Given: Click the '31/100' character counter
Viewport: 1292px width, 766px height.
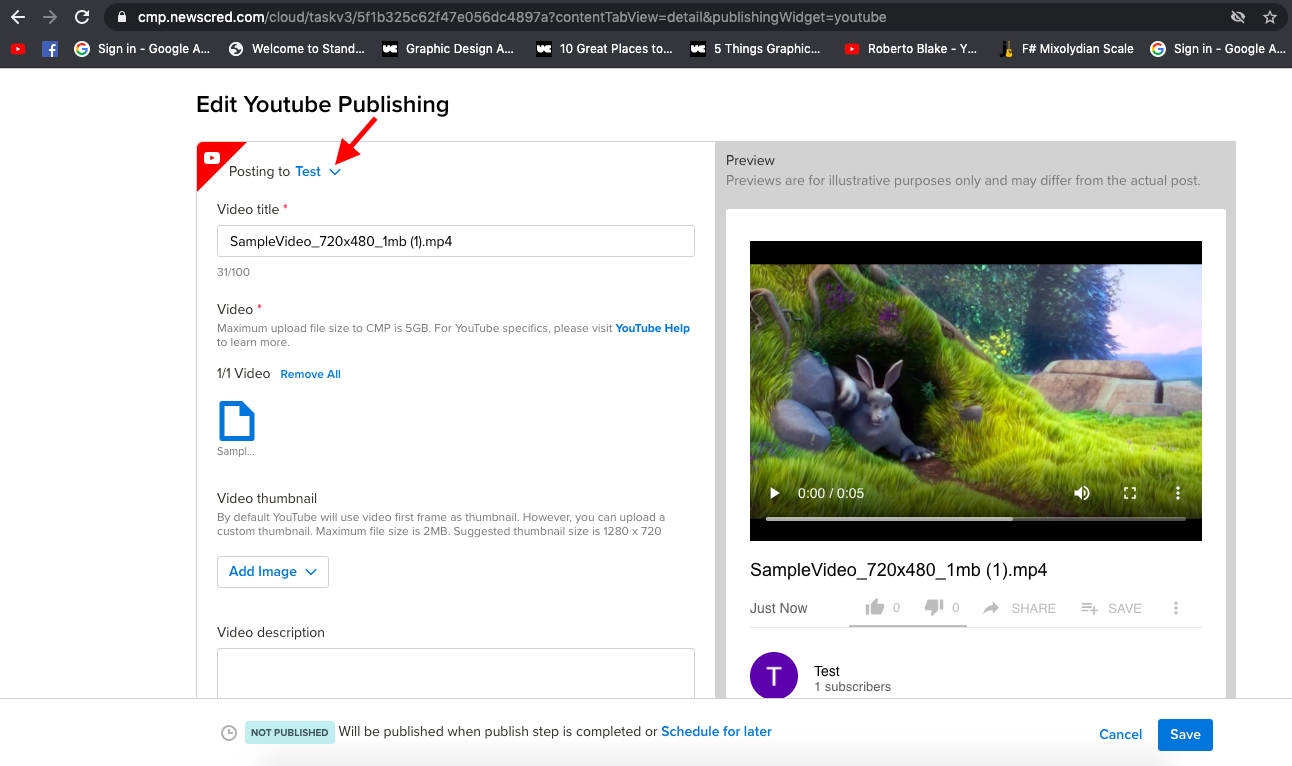Looking at the screenshot, I should pyautogui.click(x=233, y=272).
